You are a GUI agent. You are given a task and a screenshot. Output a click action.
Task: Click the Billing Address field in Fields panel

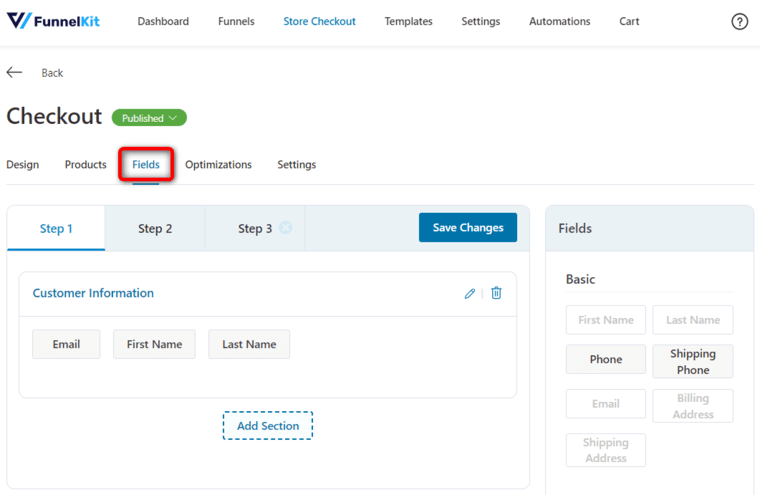tap(693, 406)
